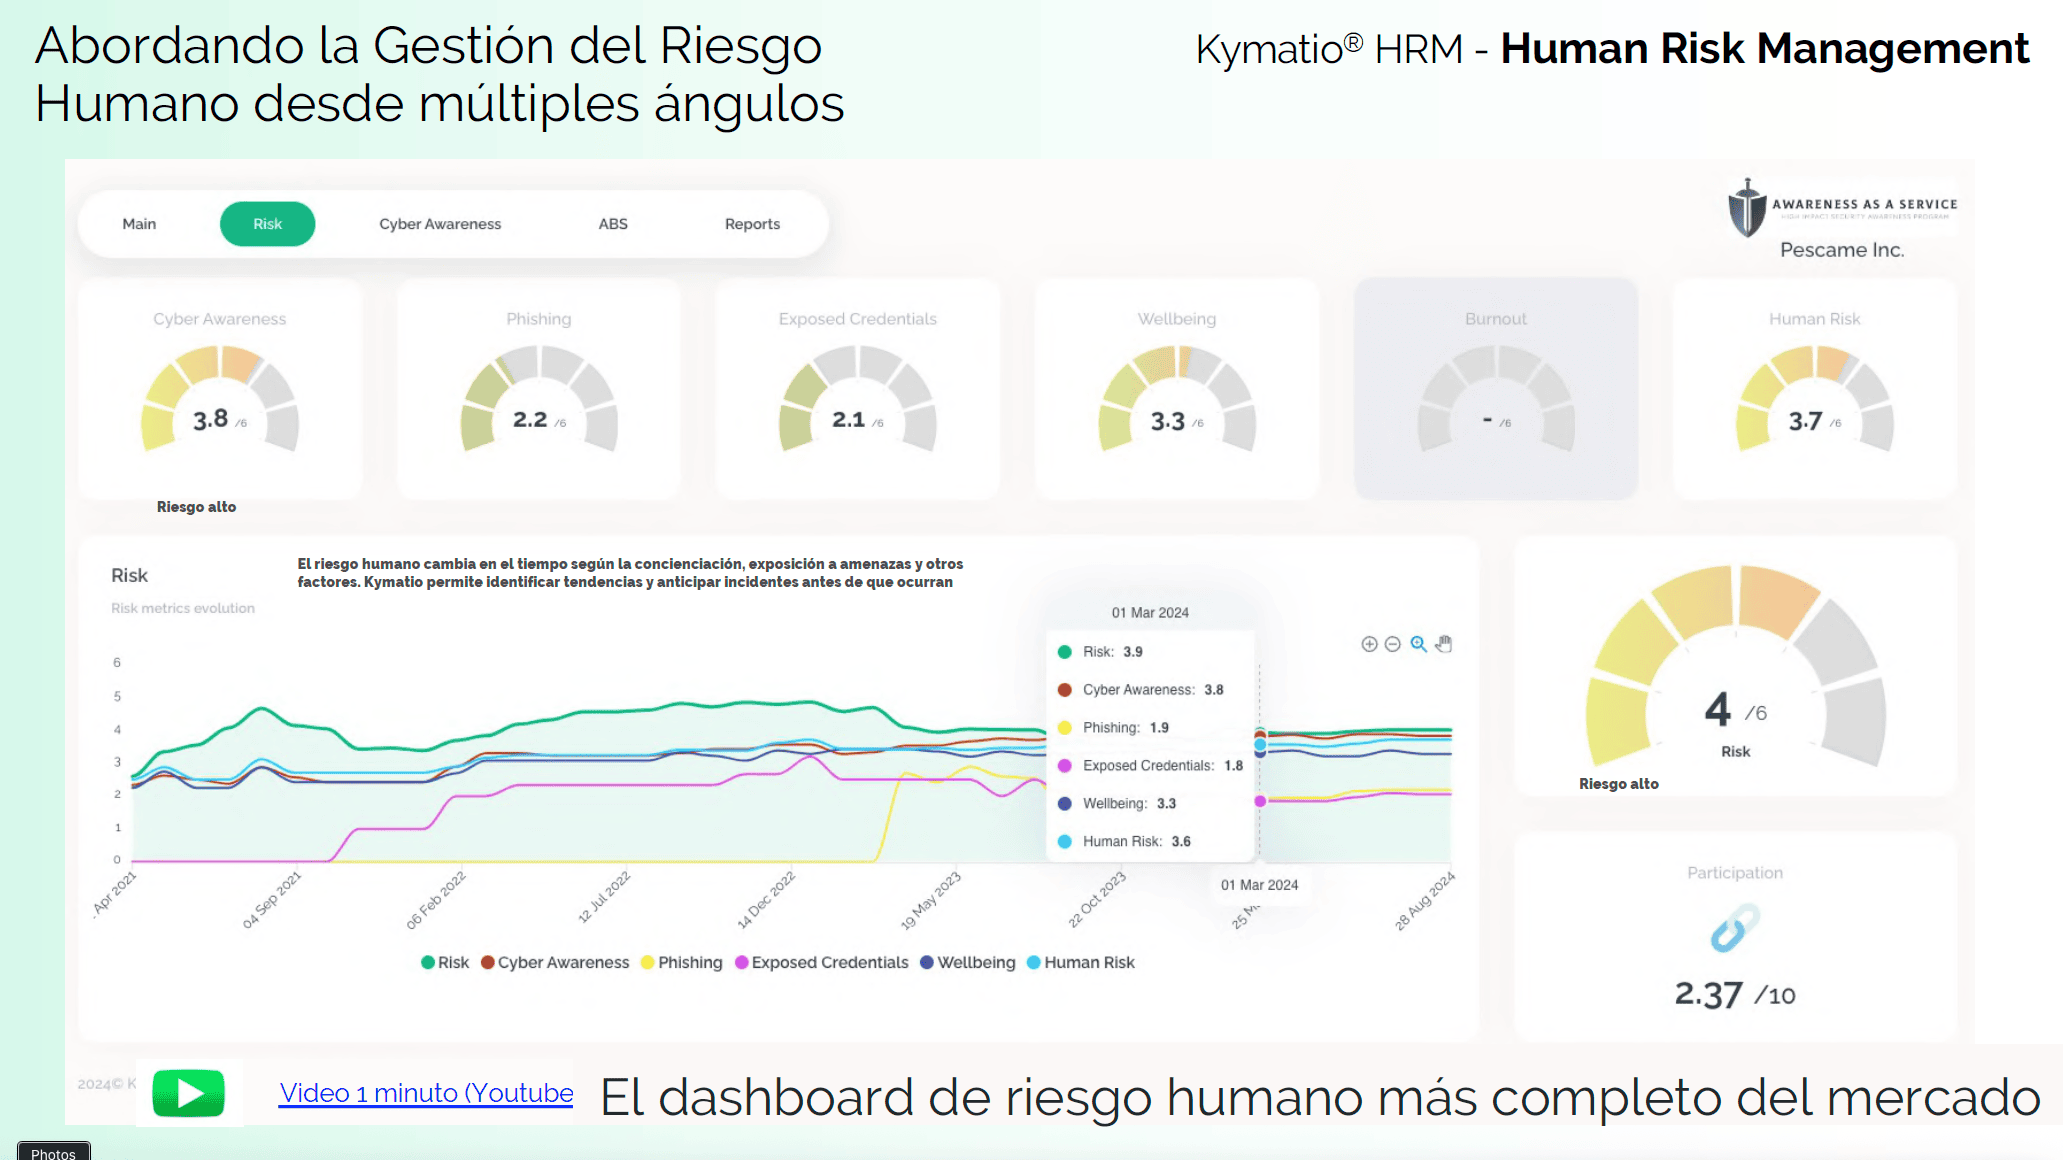
Task: Toggle the Risk series in the chart legend
Action: [x=447, y=962]
